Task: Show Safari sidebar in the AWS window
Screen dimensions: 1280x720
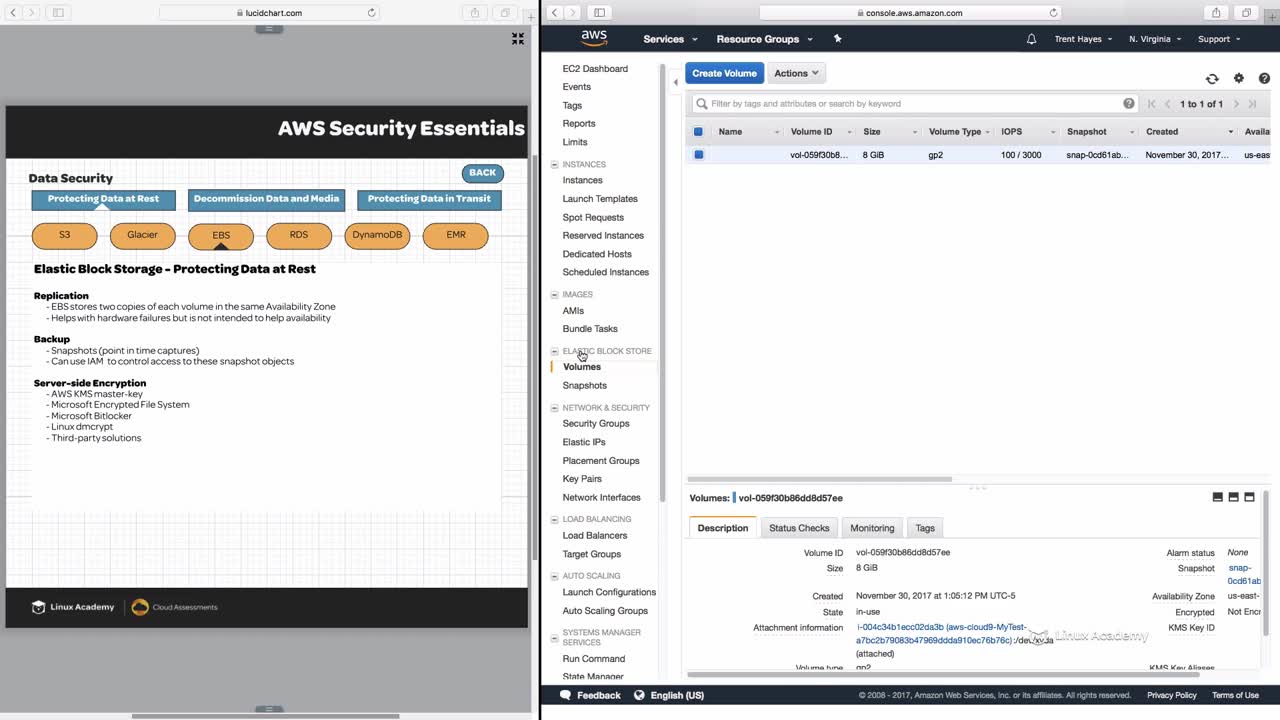Action: (599, 13)
